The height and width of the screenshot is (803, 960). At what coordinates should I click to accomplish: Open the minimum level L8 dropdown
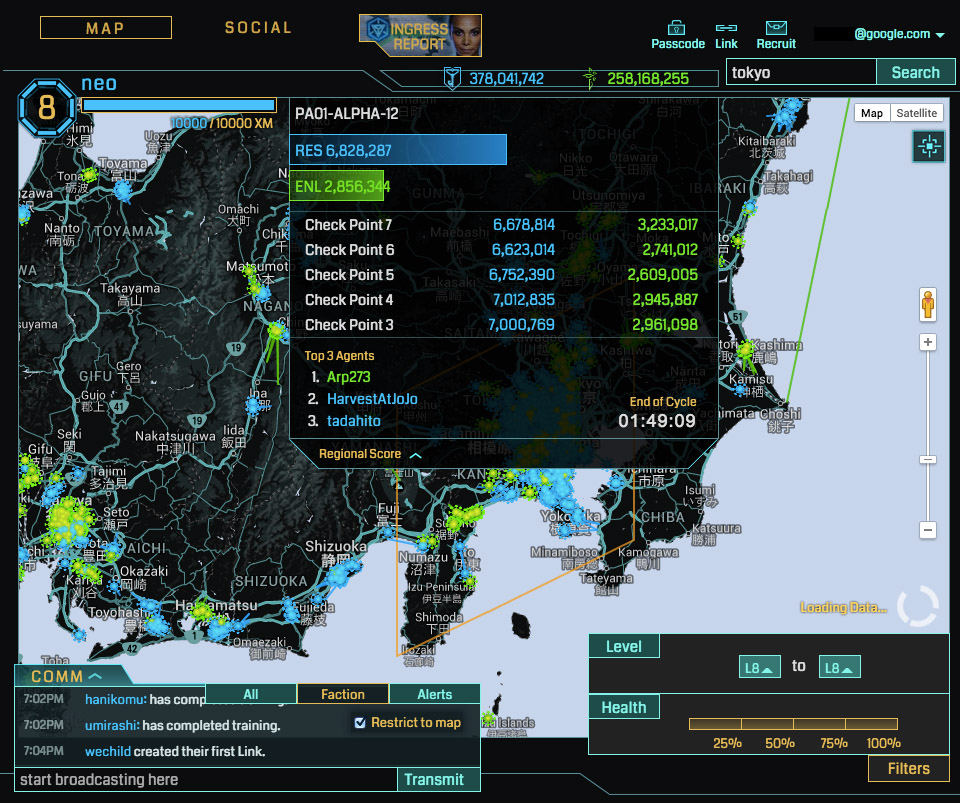point(759,667)
